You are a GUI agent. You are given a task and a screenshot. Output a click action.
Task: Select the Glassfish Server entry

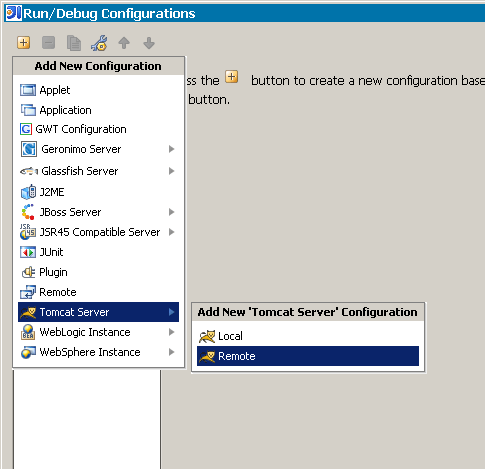(x=98, y=171)
